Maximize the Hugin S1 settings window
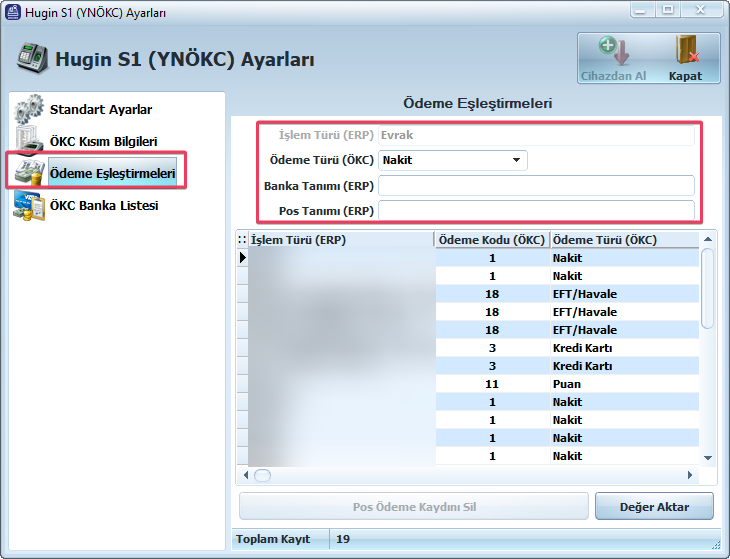The height and width of the screenshot is (559, 730). click(x=668, y=10)
